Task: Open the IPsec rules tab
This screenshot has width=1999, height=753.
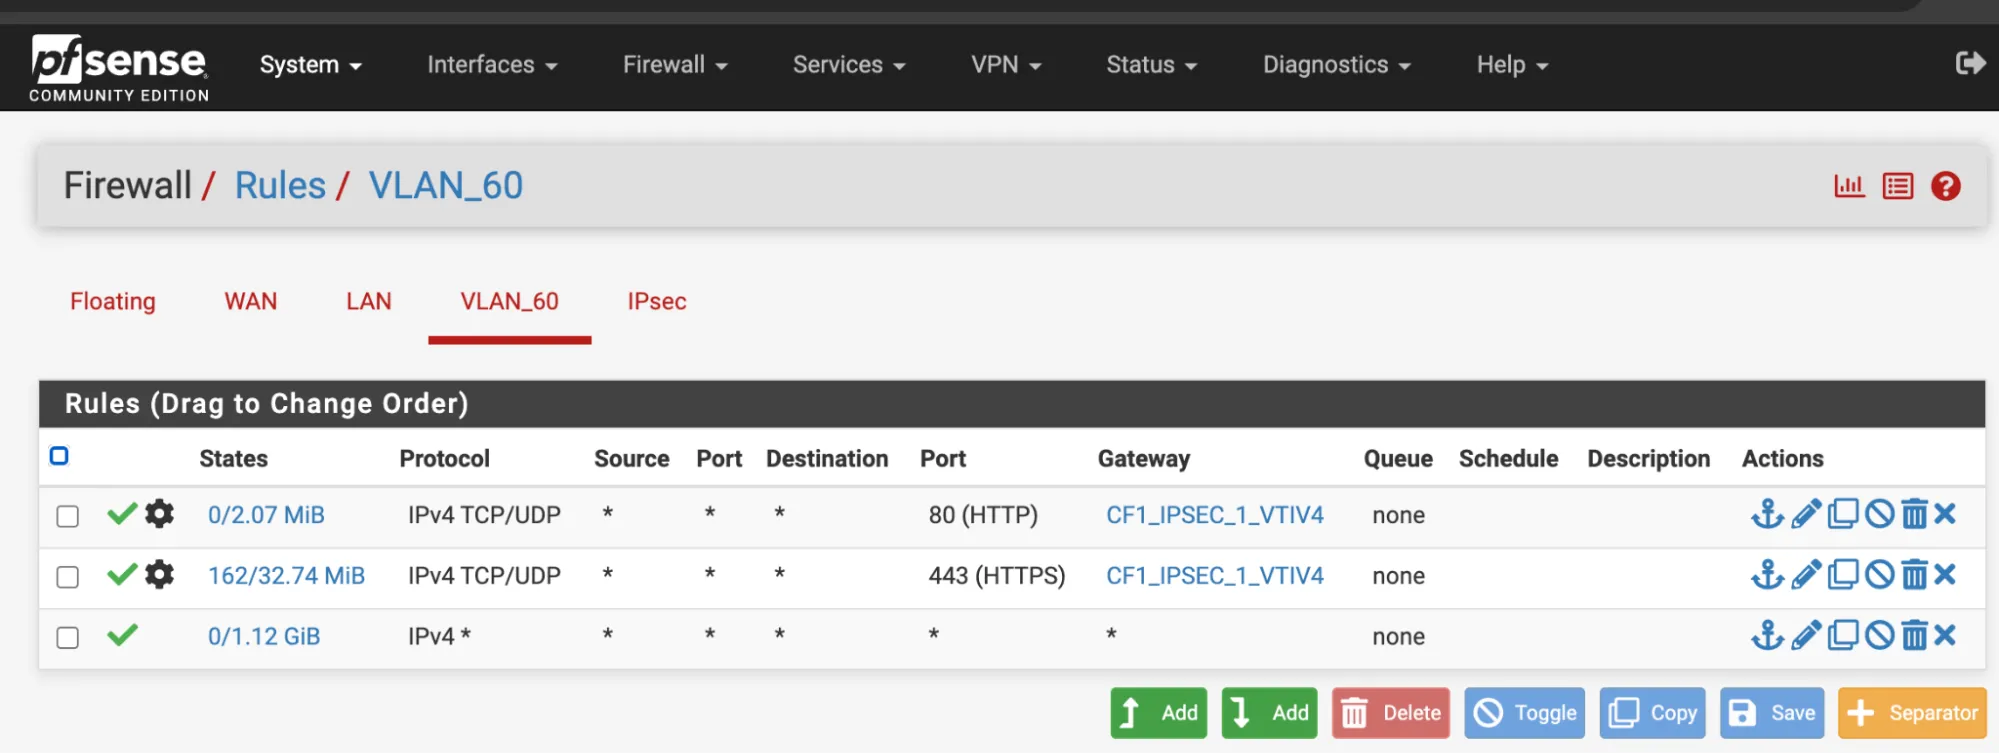Action: tap(657, 302)
